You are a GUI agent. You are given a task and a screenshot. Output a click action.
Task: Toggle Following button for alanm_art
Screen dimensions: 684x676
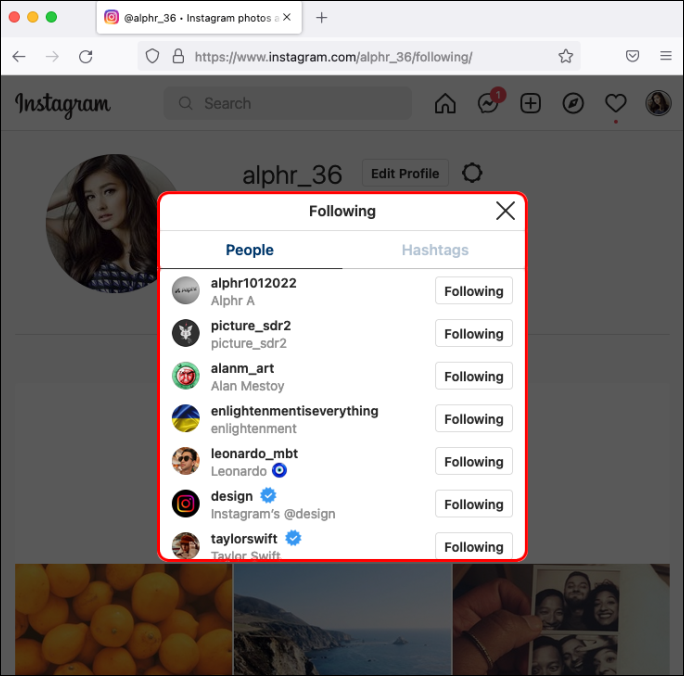(473, 376)
